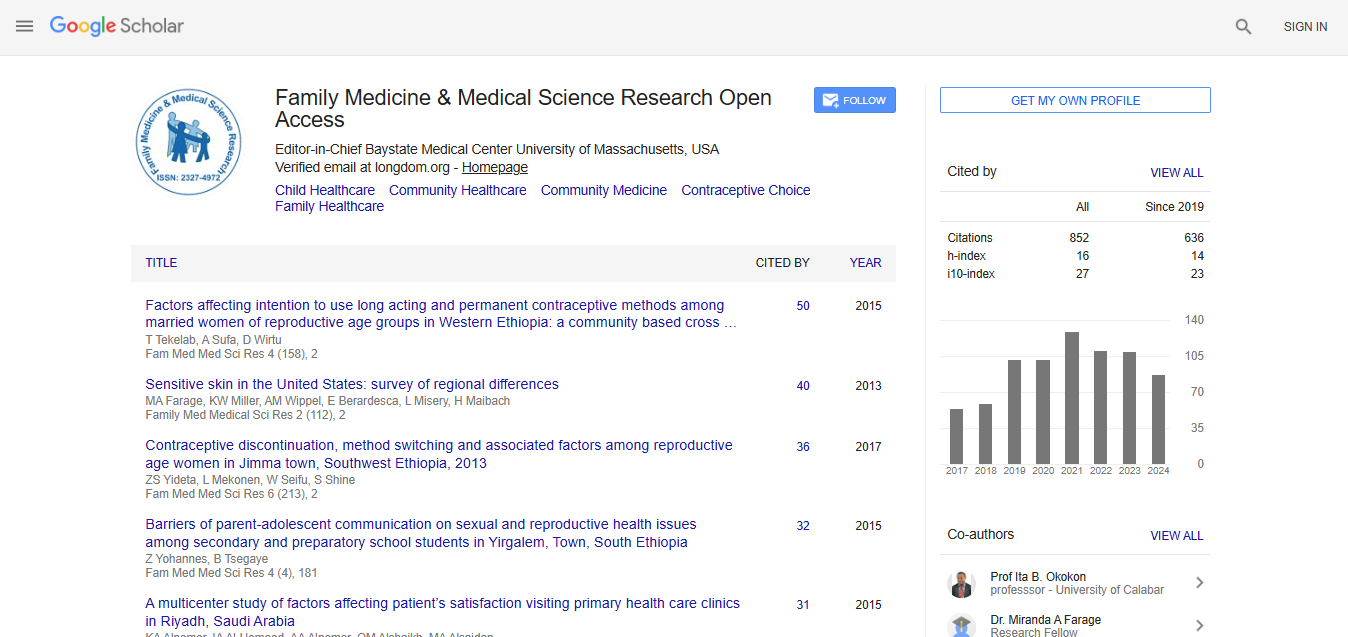Screen dimensions: 1348x637
Task: Expand Dr. Miranda A Farage chevron
Action: [1199, 626]
